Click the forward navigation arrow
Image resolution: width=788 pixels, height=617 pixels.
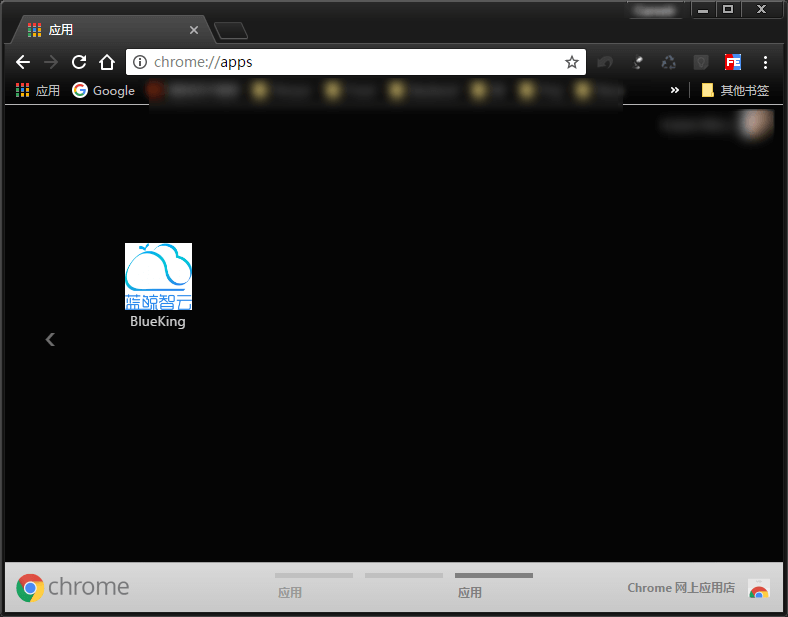pyautogui.click(x=51, y=62)
